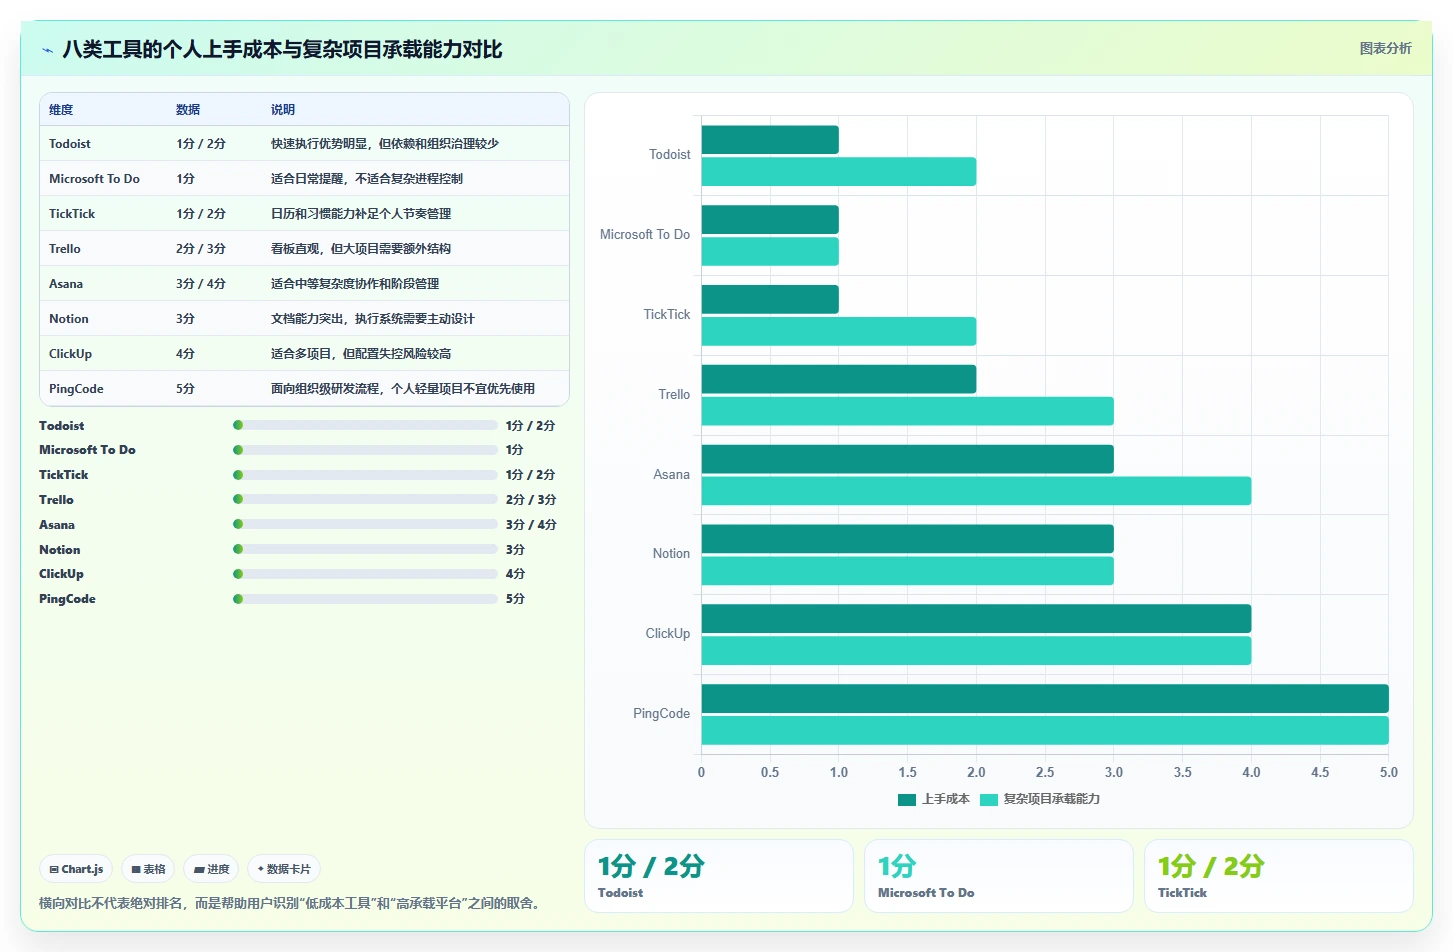The image size is (1453, 952).
Task: Click description 适合多项目，但配置失控风险较高
Action: coord(361,354)
